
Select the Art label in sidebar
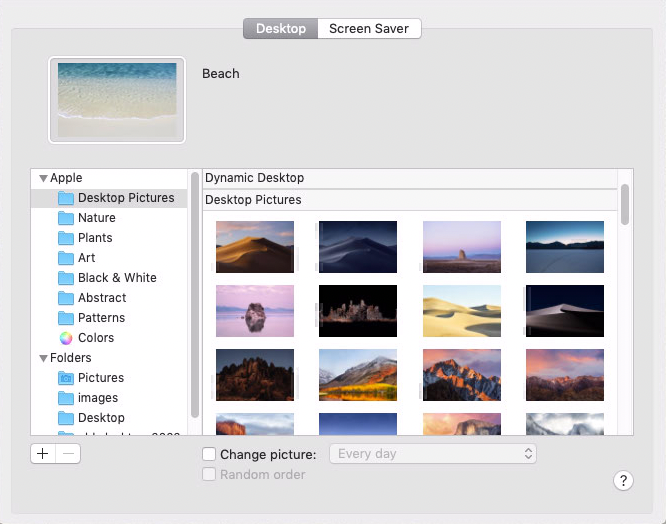87,258
